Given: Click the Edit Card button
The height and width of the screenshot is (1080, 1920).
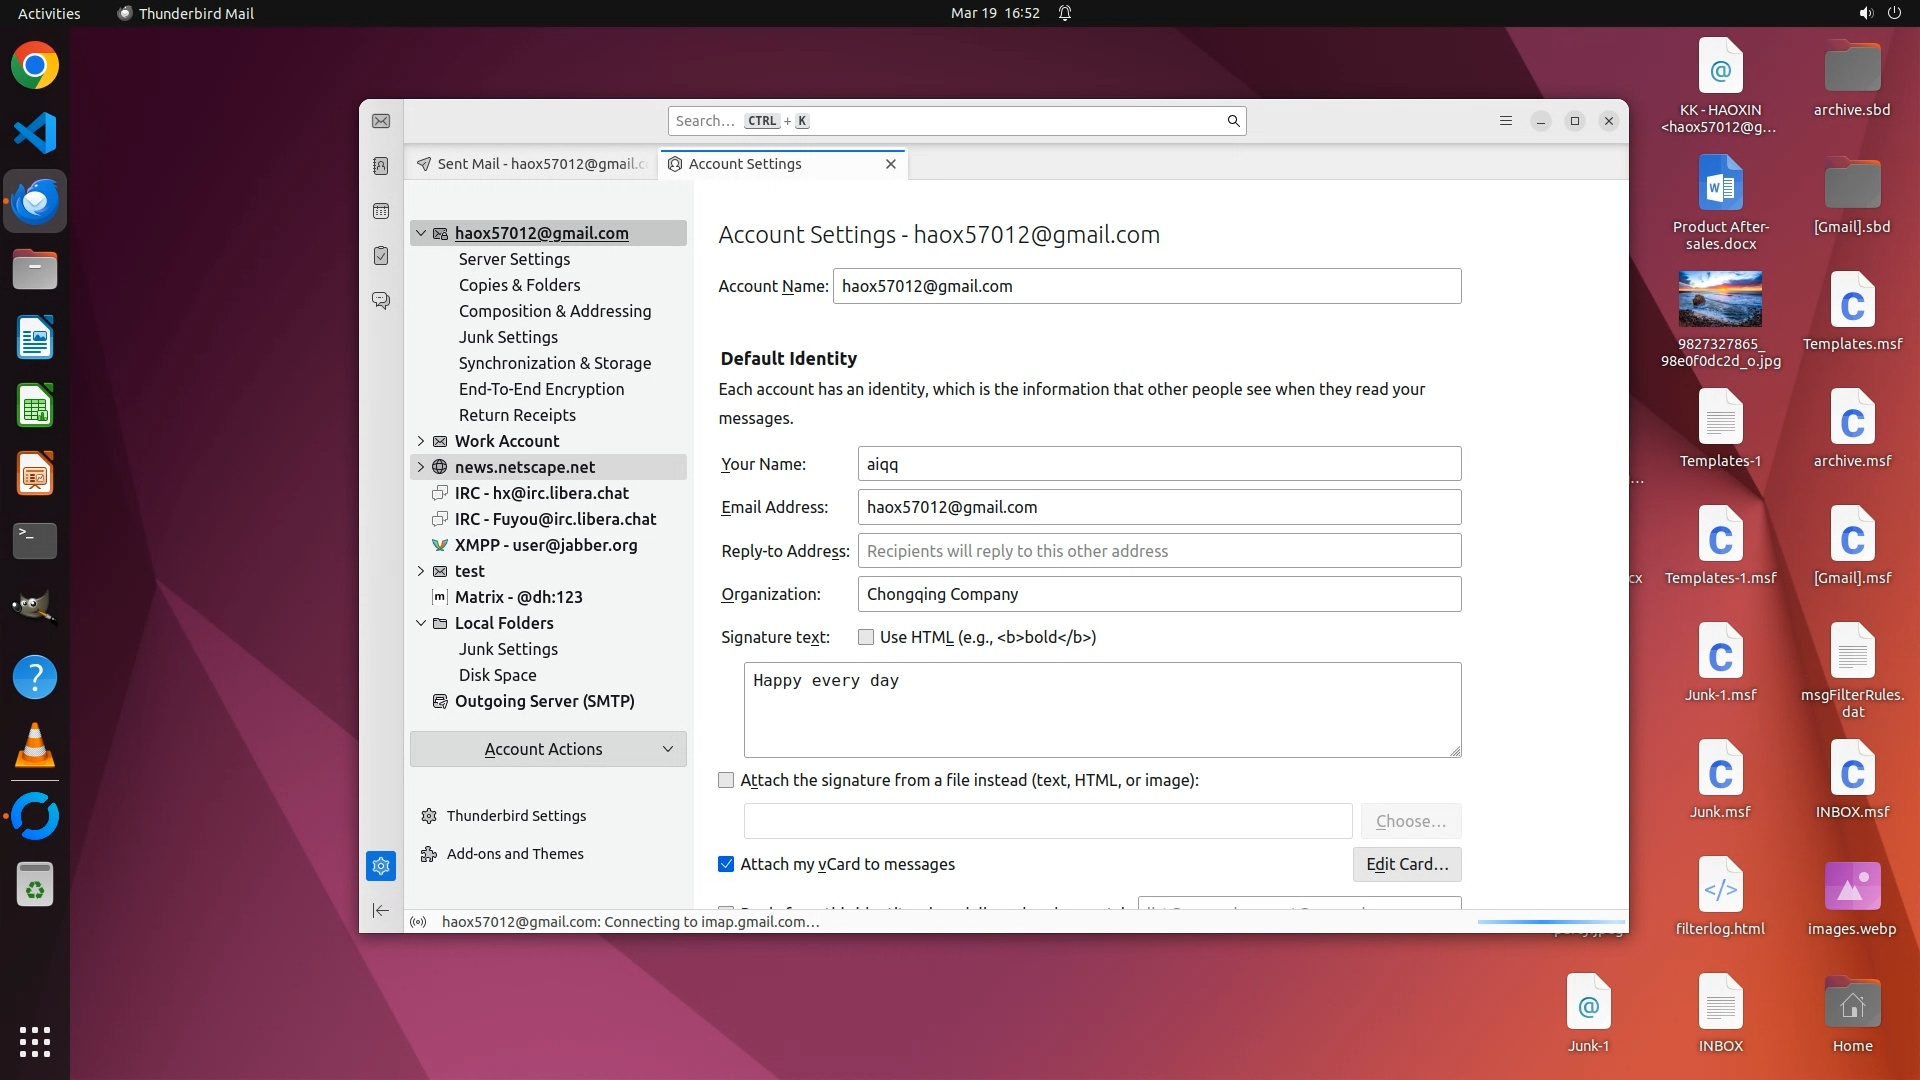Looking at the screenshot, I should pyautogui.click(x=1406, y=864).
